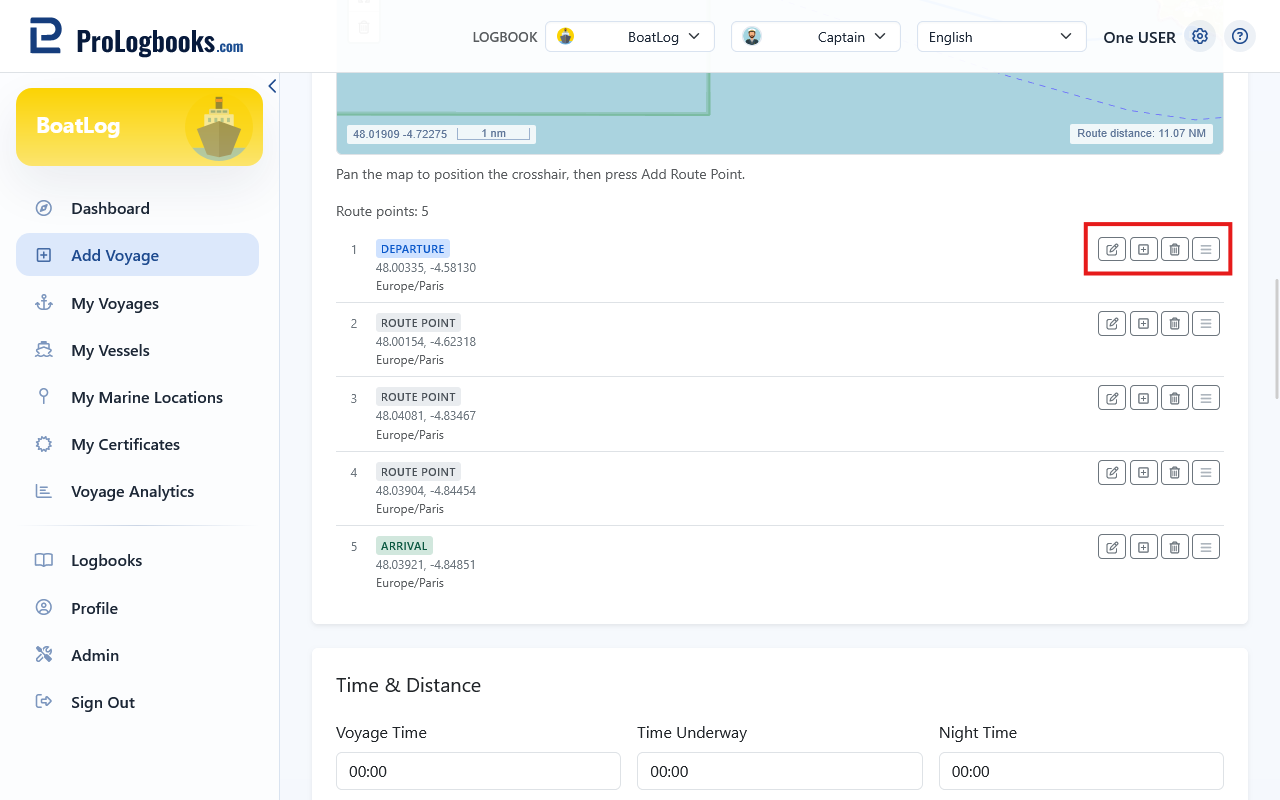The image size is (1280, 800).
Task: Sign Out of the application
Action: point(137,702)
